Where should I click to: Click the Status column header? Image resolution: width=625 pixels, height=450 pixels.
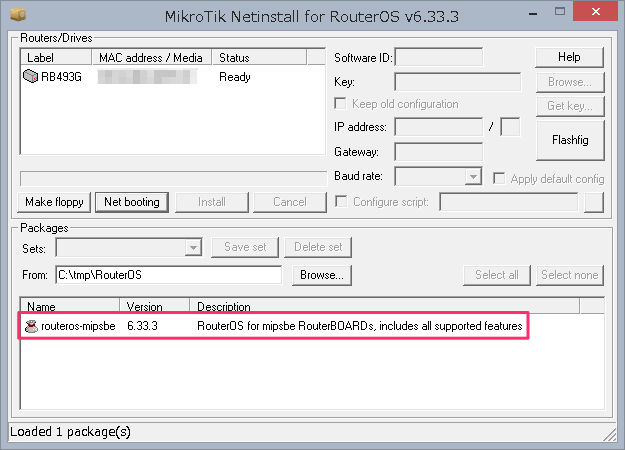259,57
